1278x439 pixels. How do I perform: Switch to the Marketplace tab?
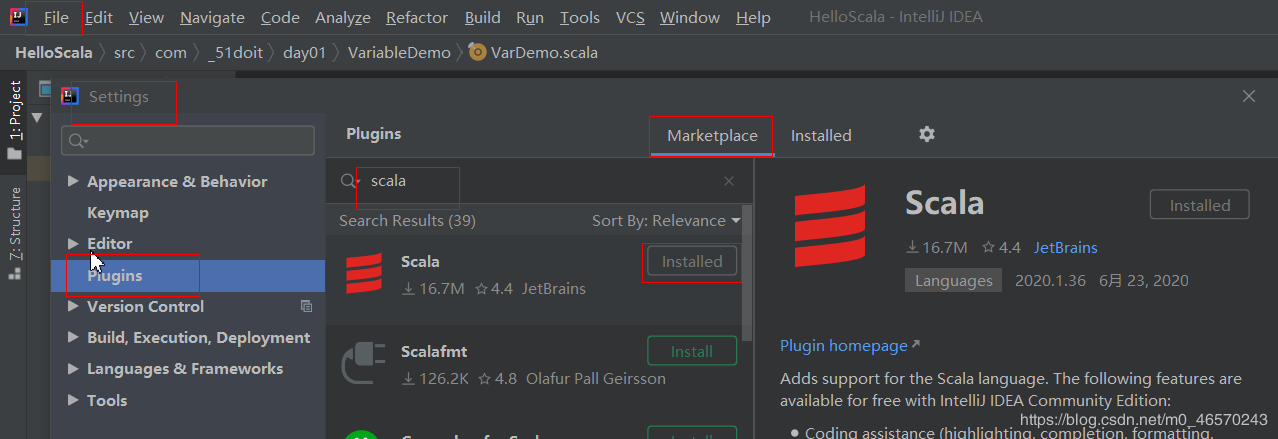[712, 135]
